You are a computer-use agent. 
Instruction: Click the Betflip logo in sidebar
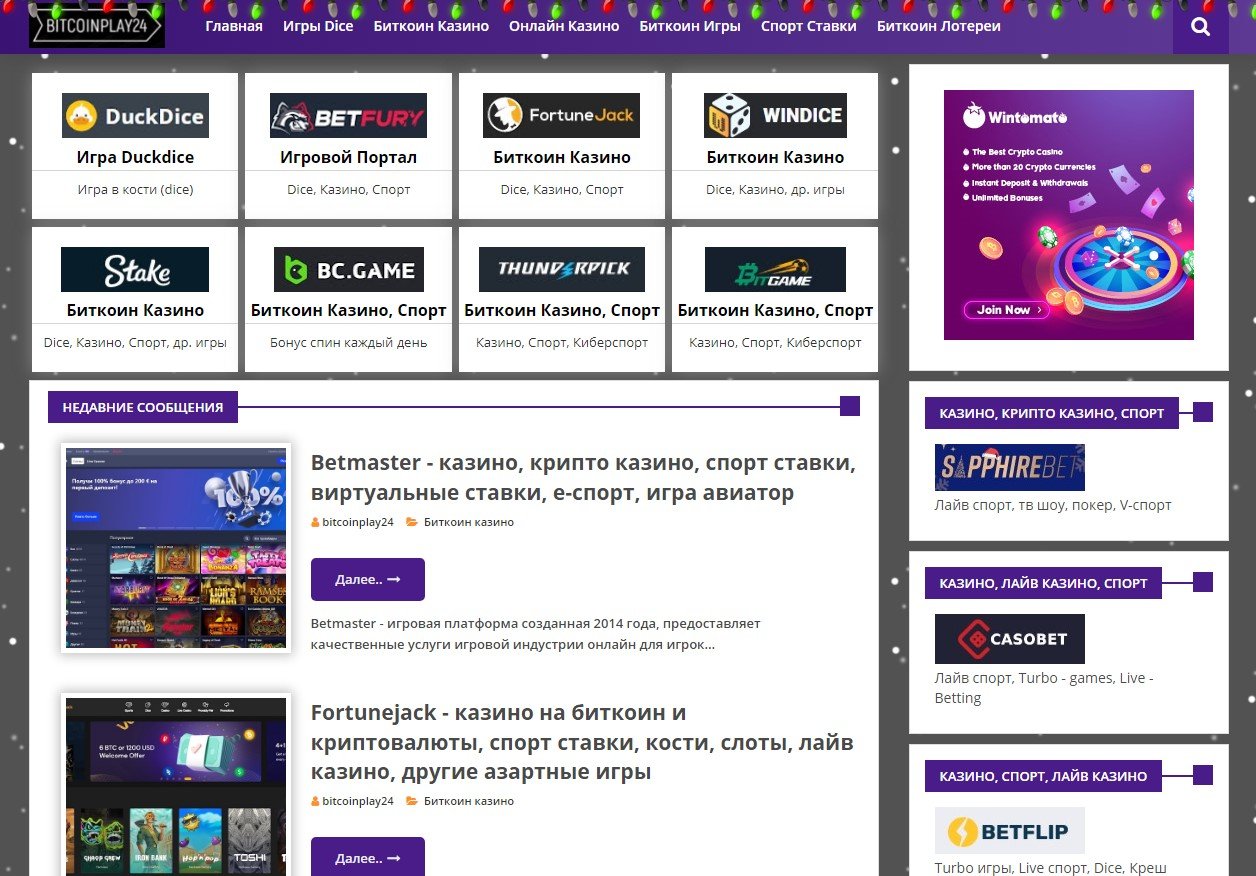pyautogui.click(x=1010, y=830)
